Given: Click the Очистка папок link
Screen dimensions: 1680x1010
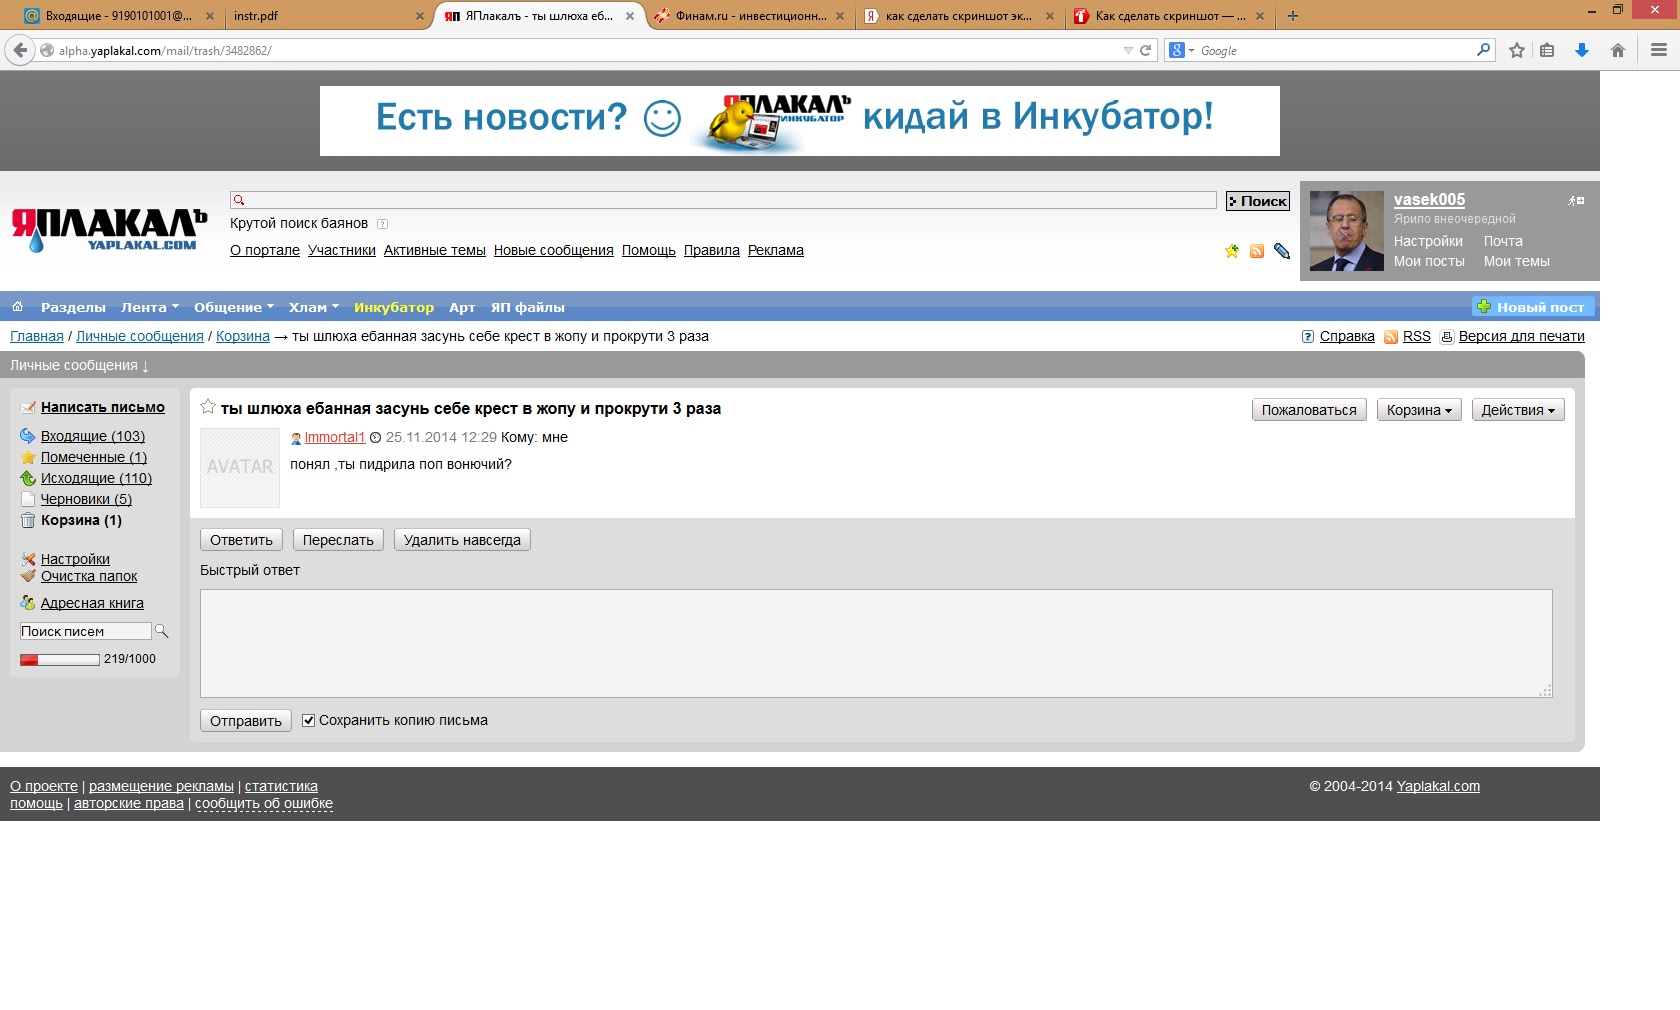Looking at the screenshot, I should pyautogui.click(x=89, y=576).
